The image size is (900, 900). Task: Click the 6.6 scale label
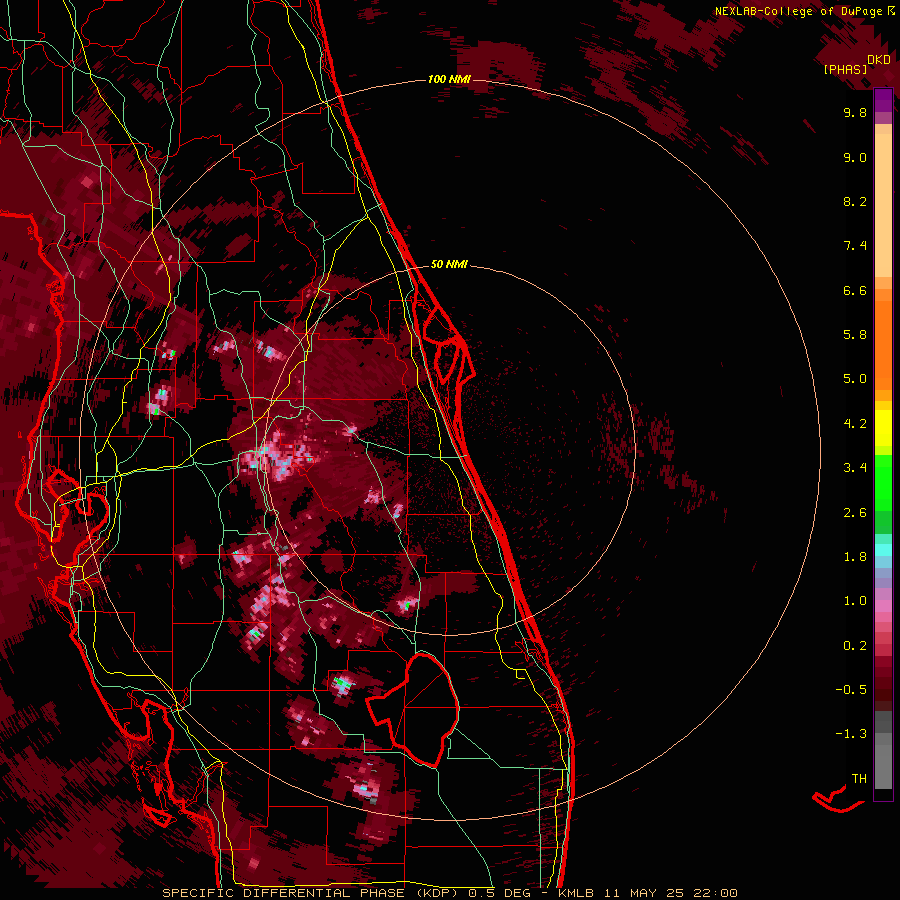855,290
